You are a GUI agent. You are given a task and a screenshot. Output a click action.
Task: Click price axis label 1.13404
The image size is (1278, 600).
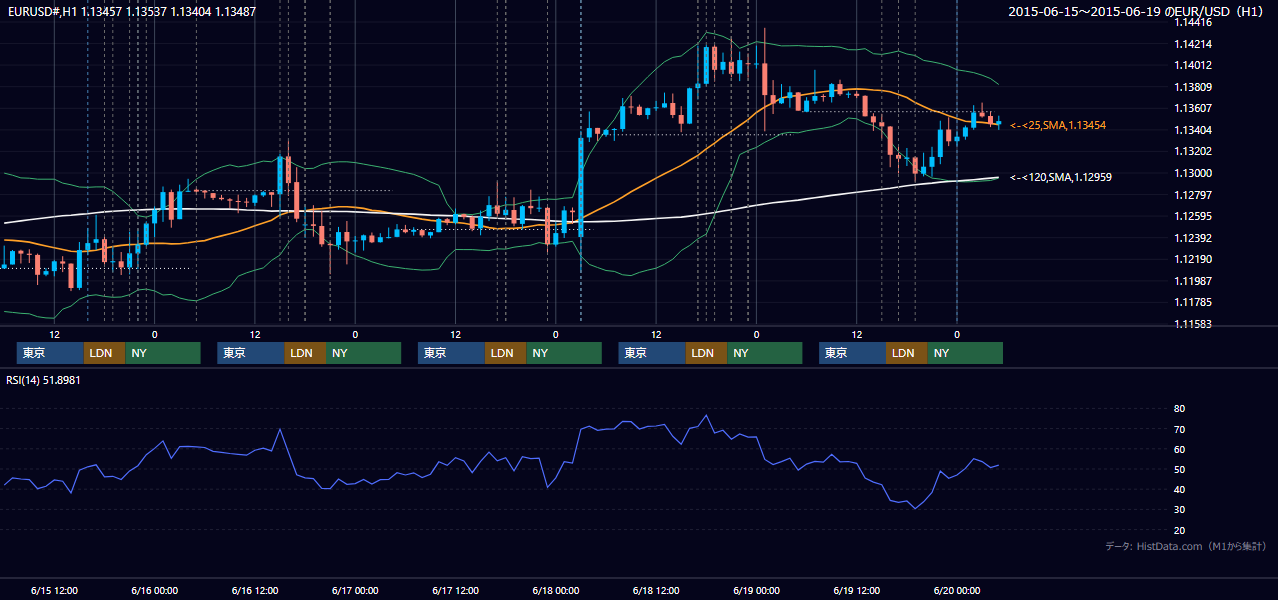(x=1192, y=130)
